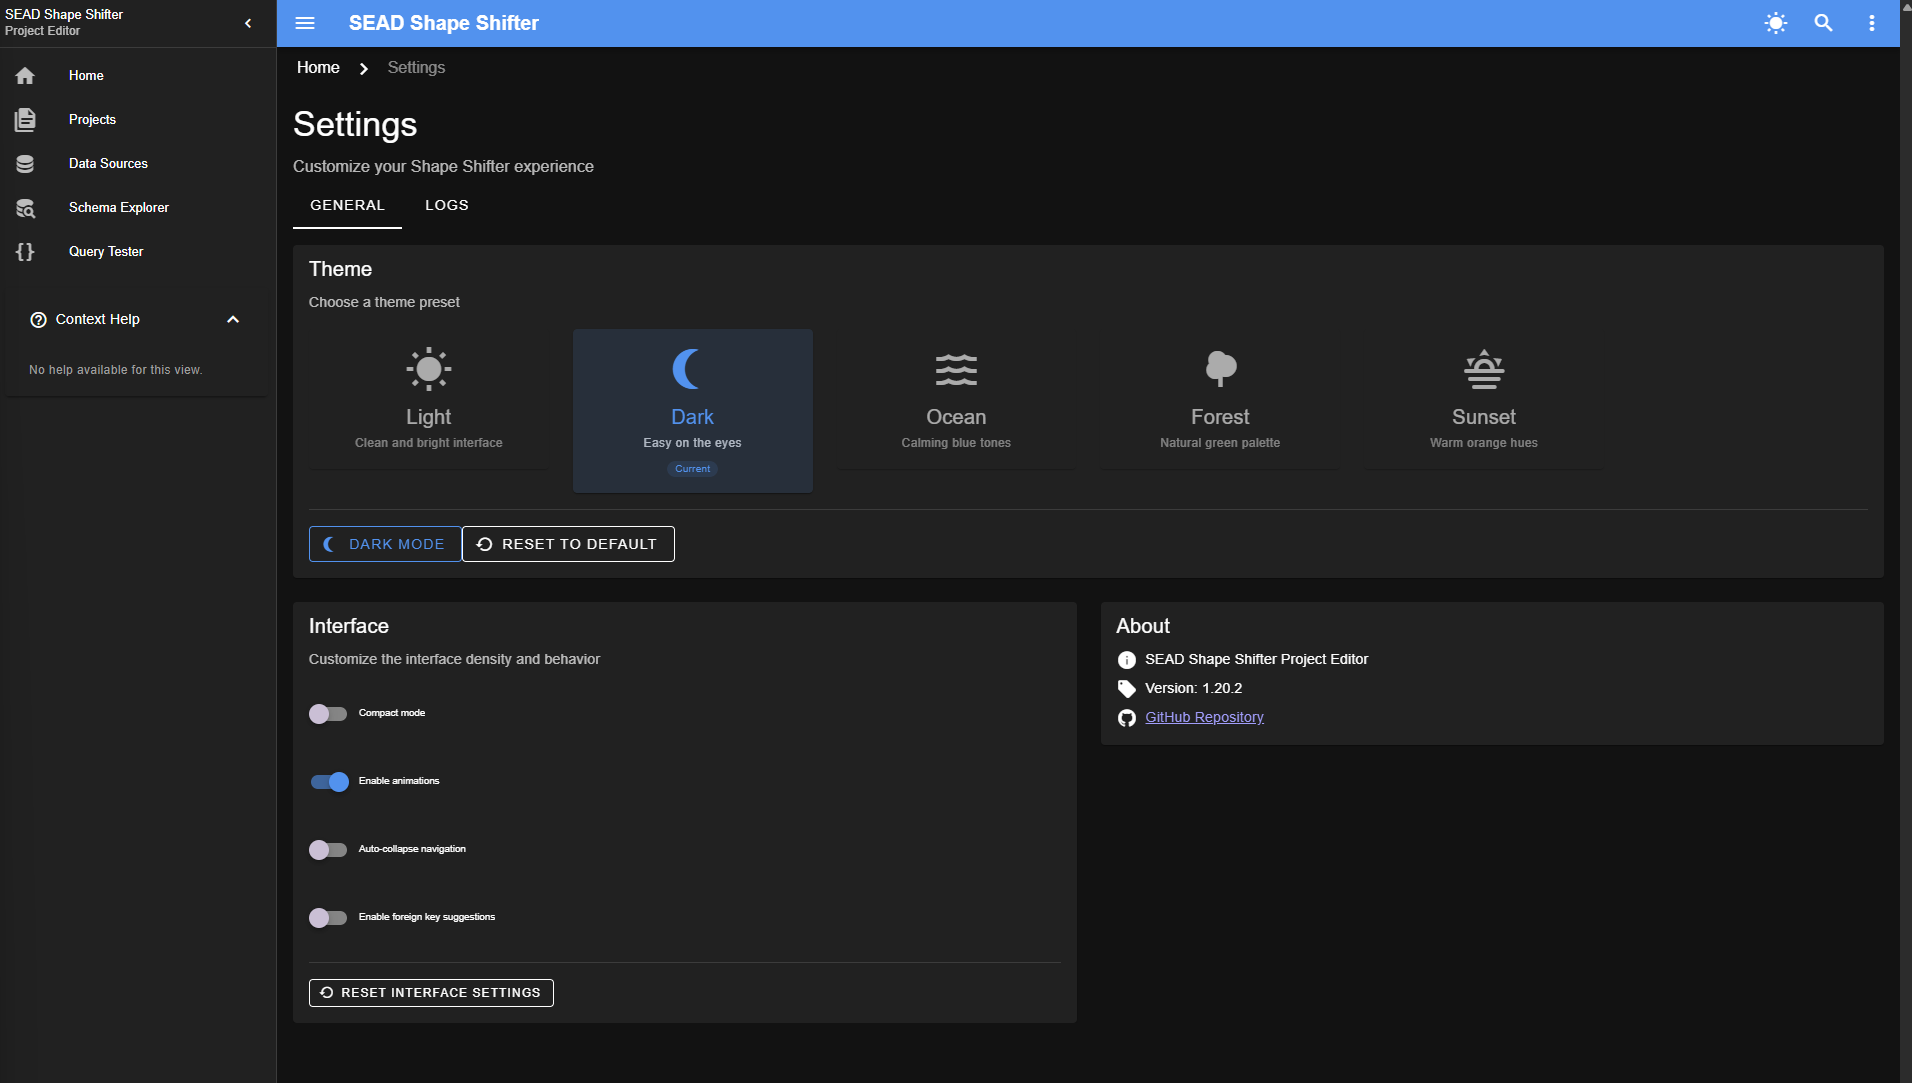Click Reset to Default button
1912x1083 pixels.
(568, 544)
